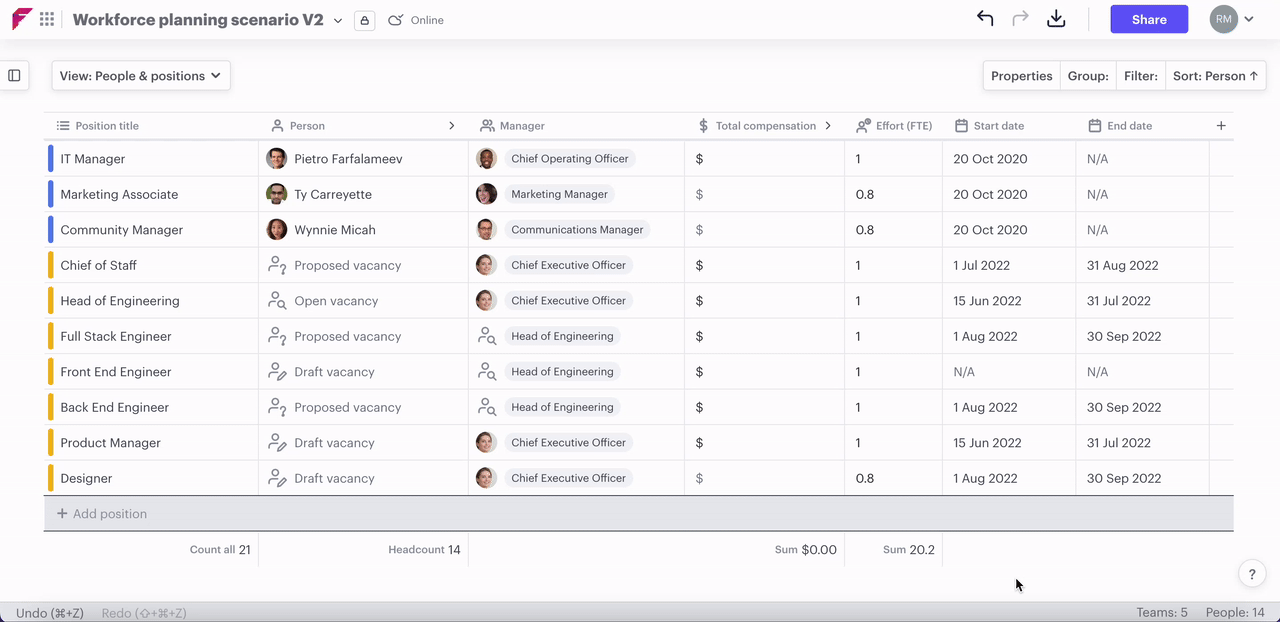Expand the Person column chevron

click(x=452, y=126)
